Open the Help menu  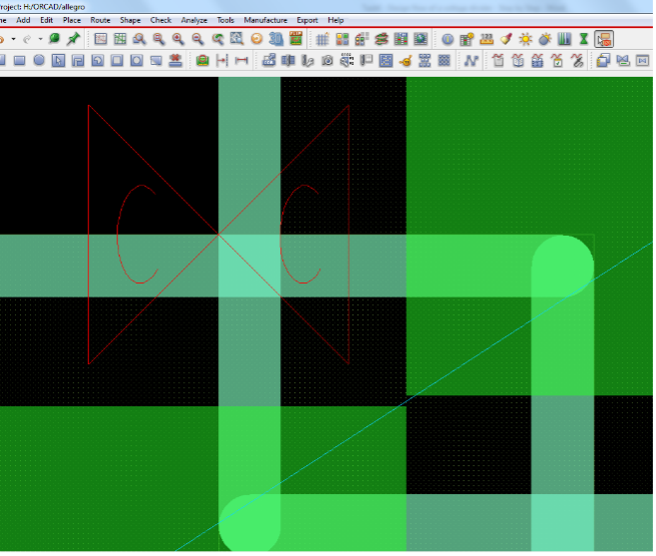pyautogui.click(x=336, y=20)
